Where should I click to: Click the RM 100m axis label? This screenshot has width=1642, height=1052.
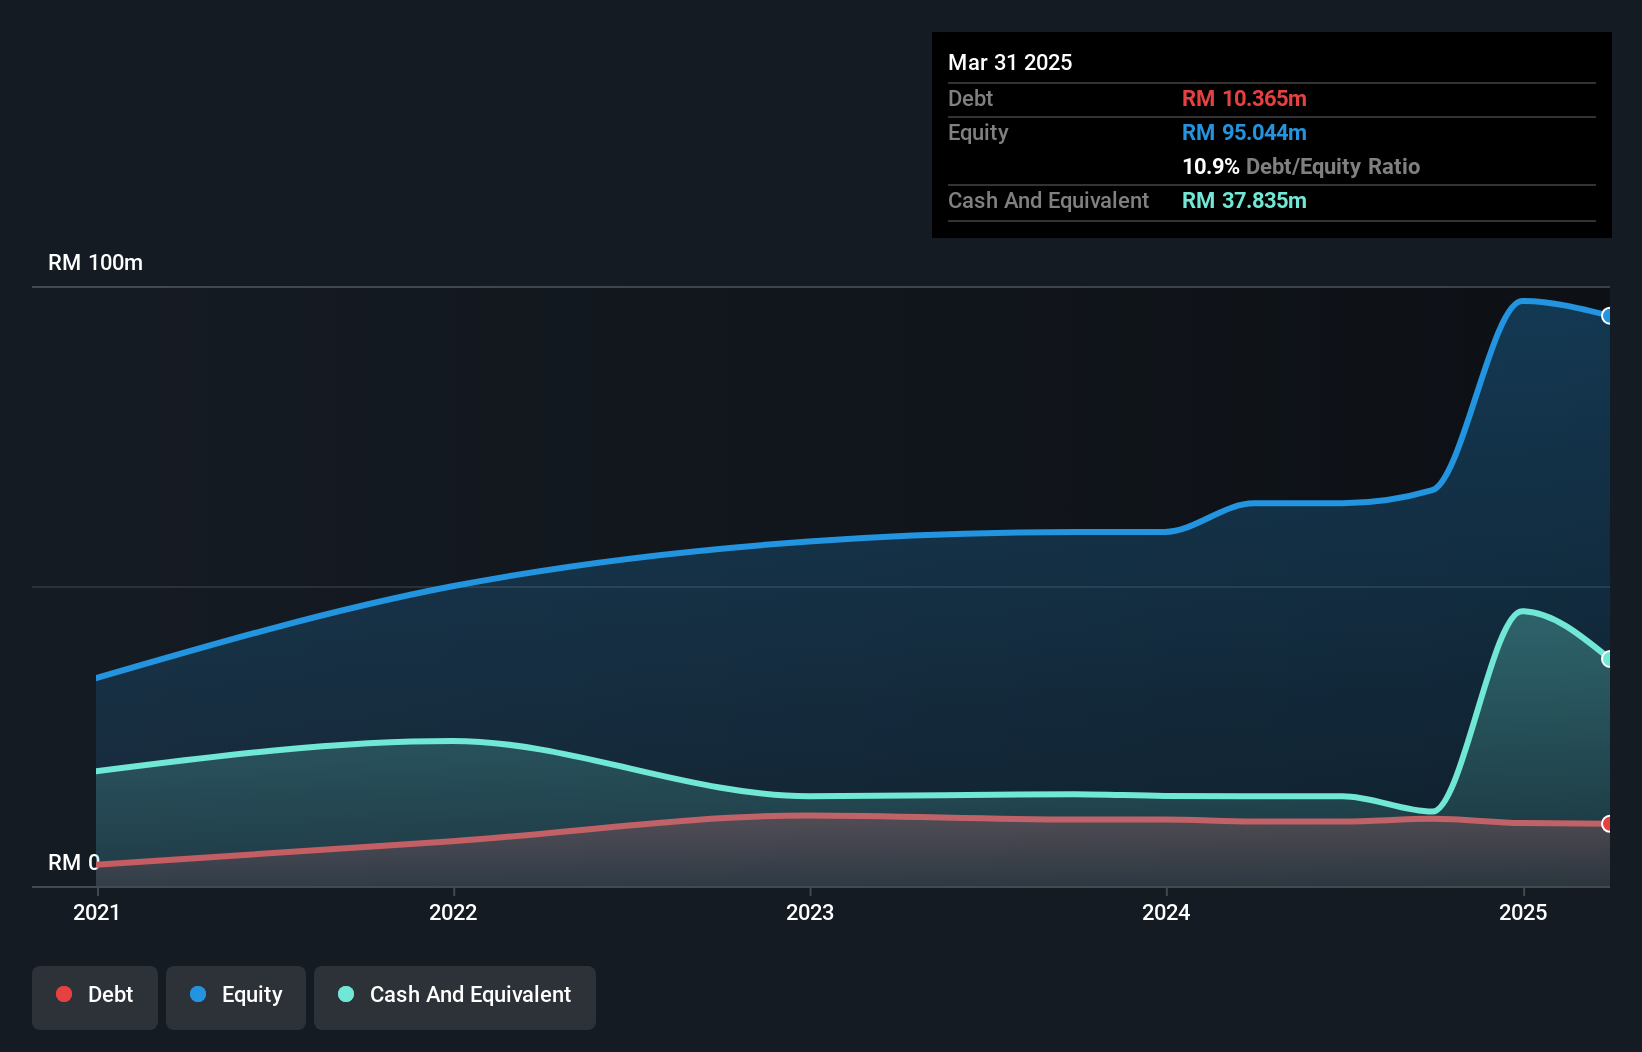95,262
